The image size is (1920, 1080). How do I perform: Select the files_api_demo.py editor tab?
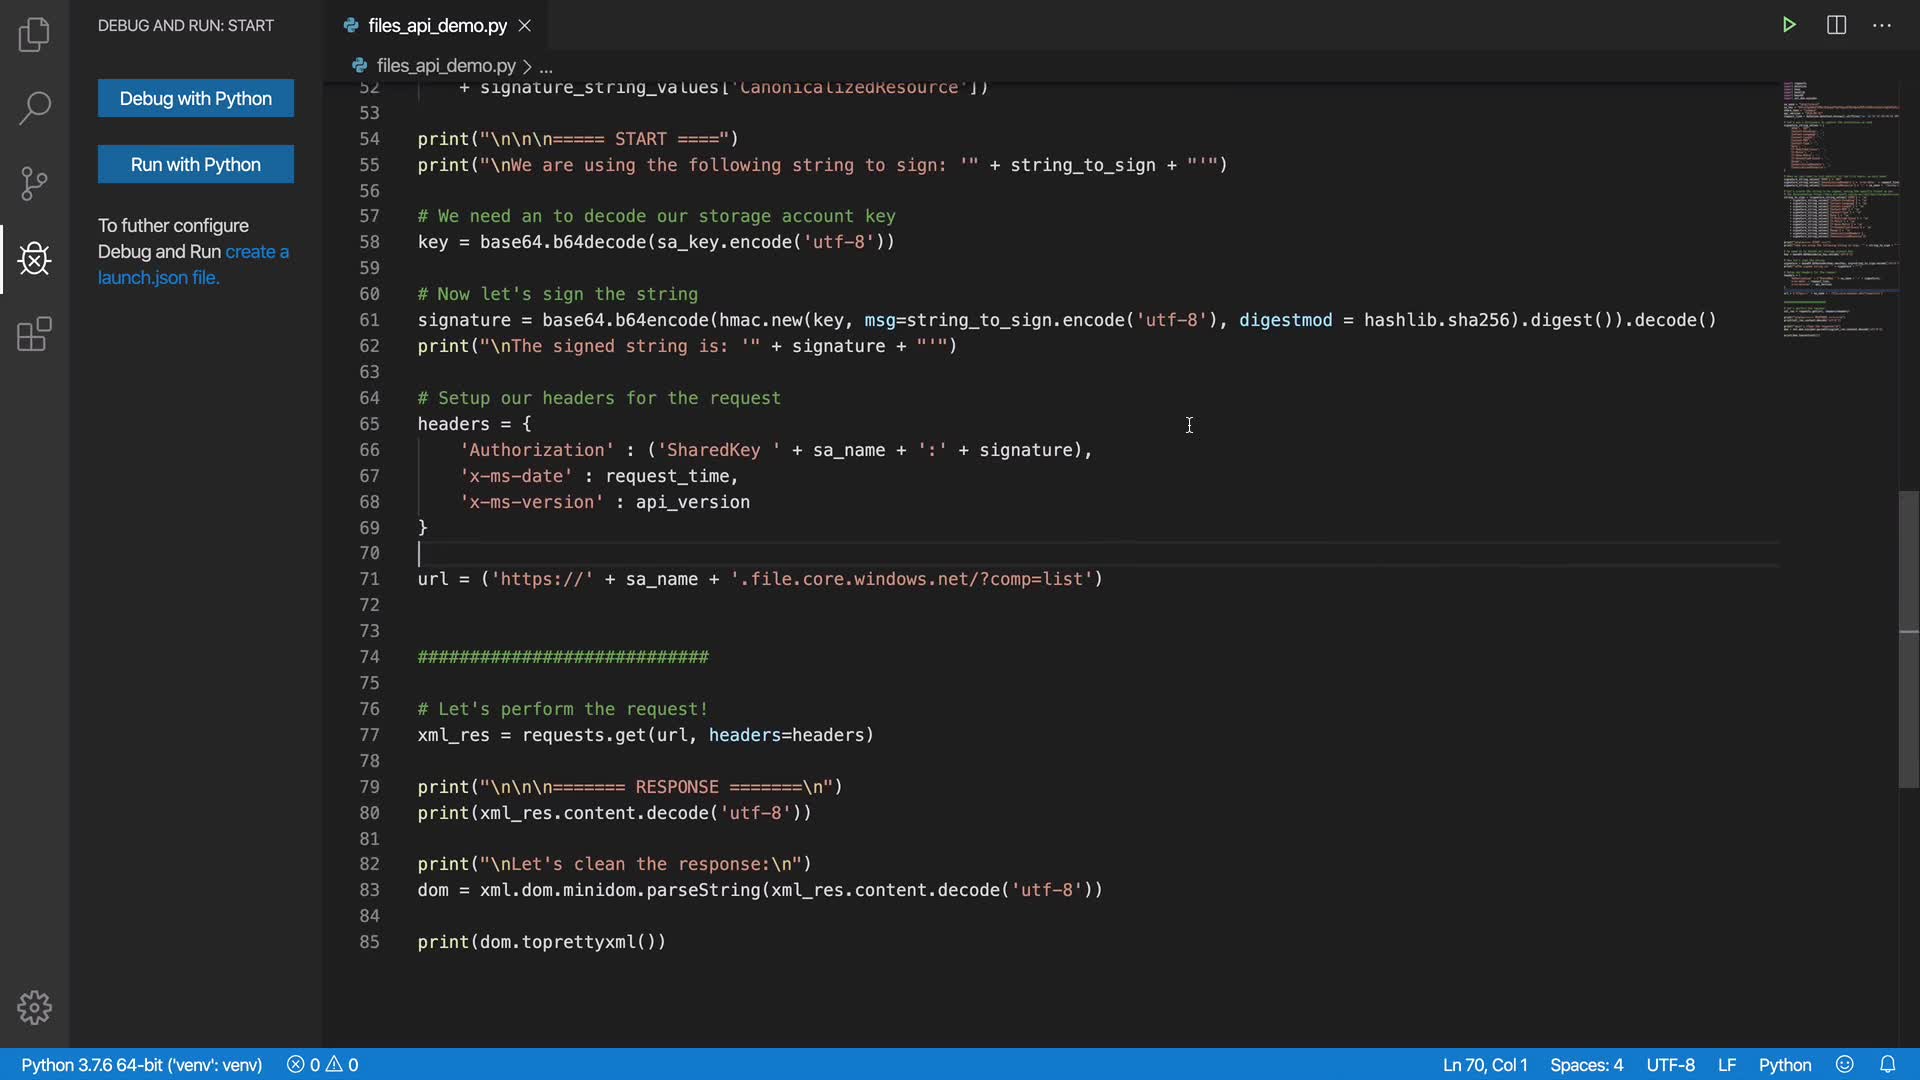click(x=437, y=26)
